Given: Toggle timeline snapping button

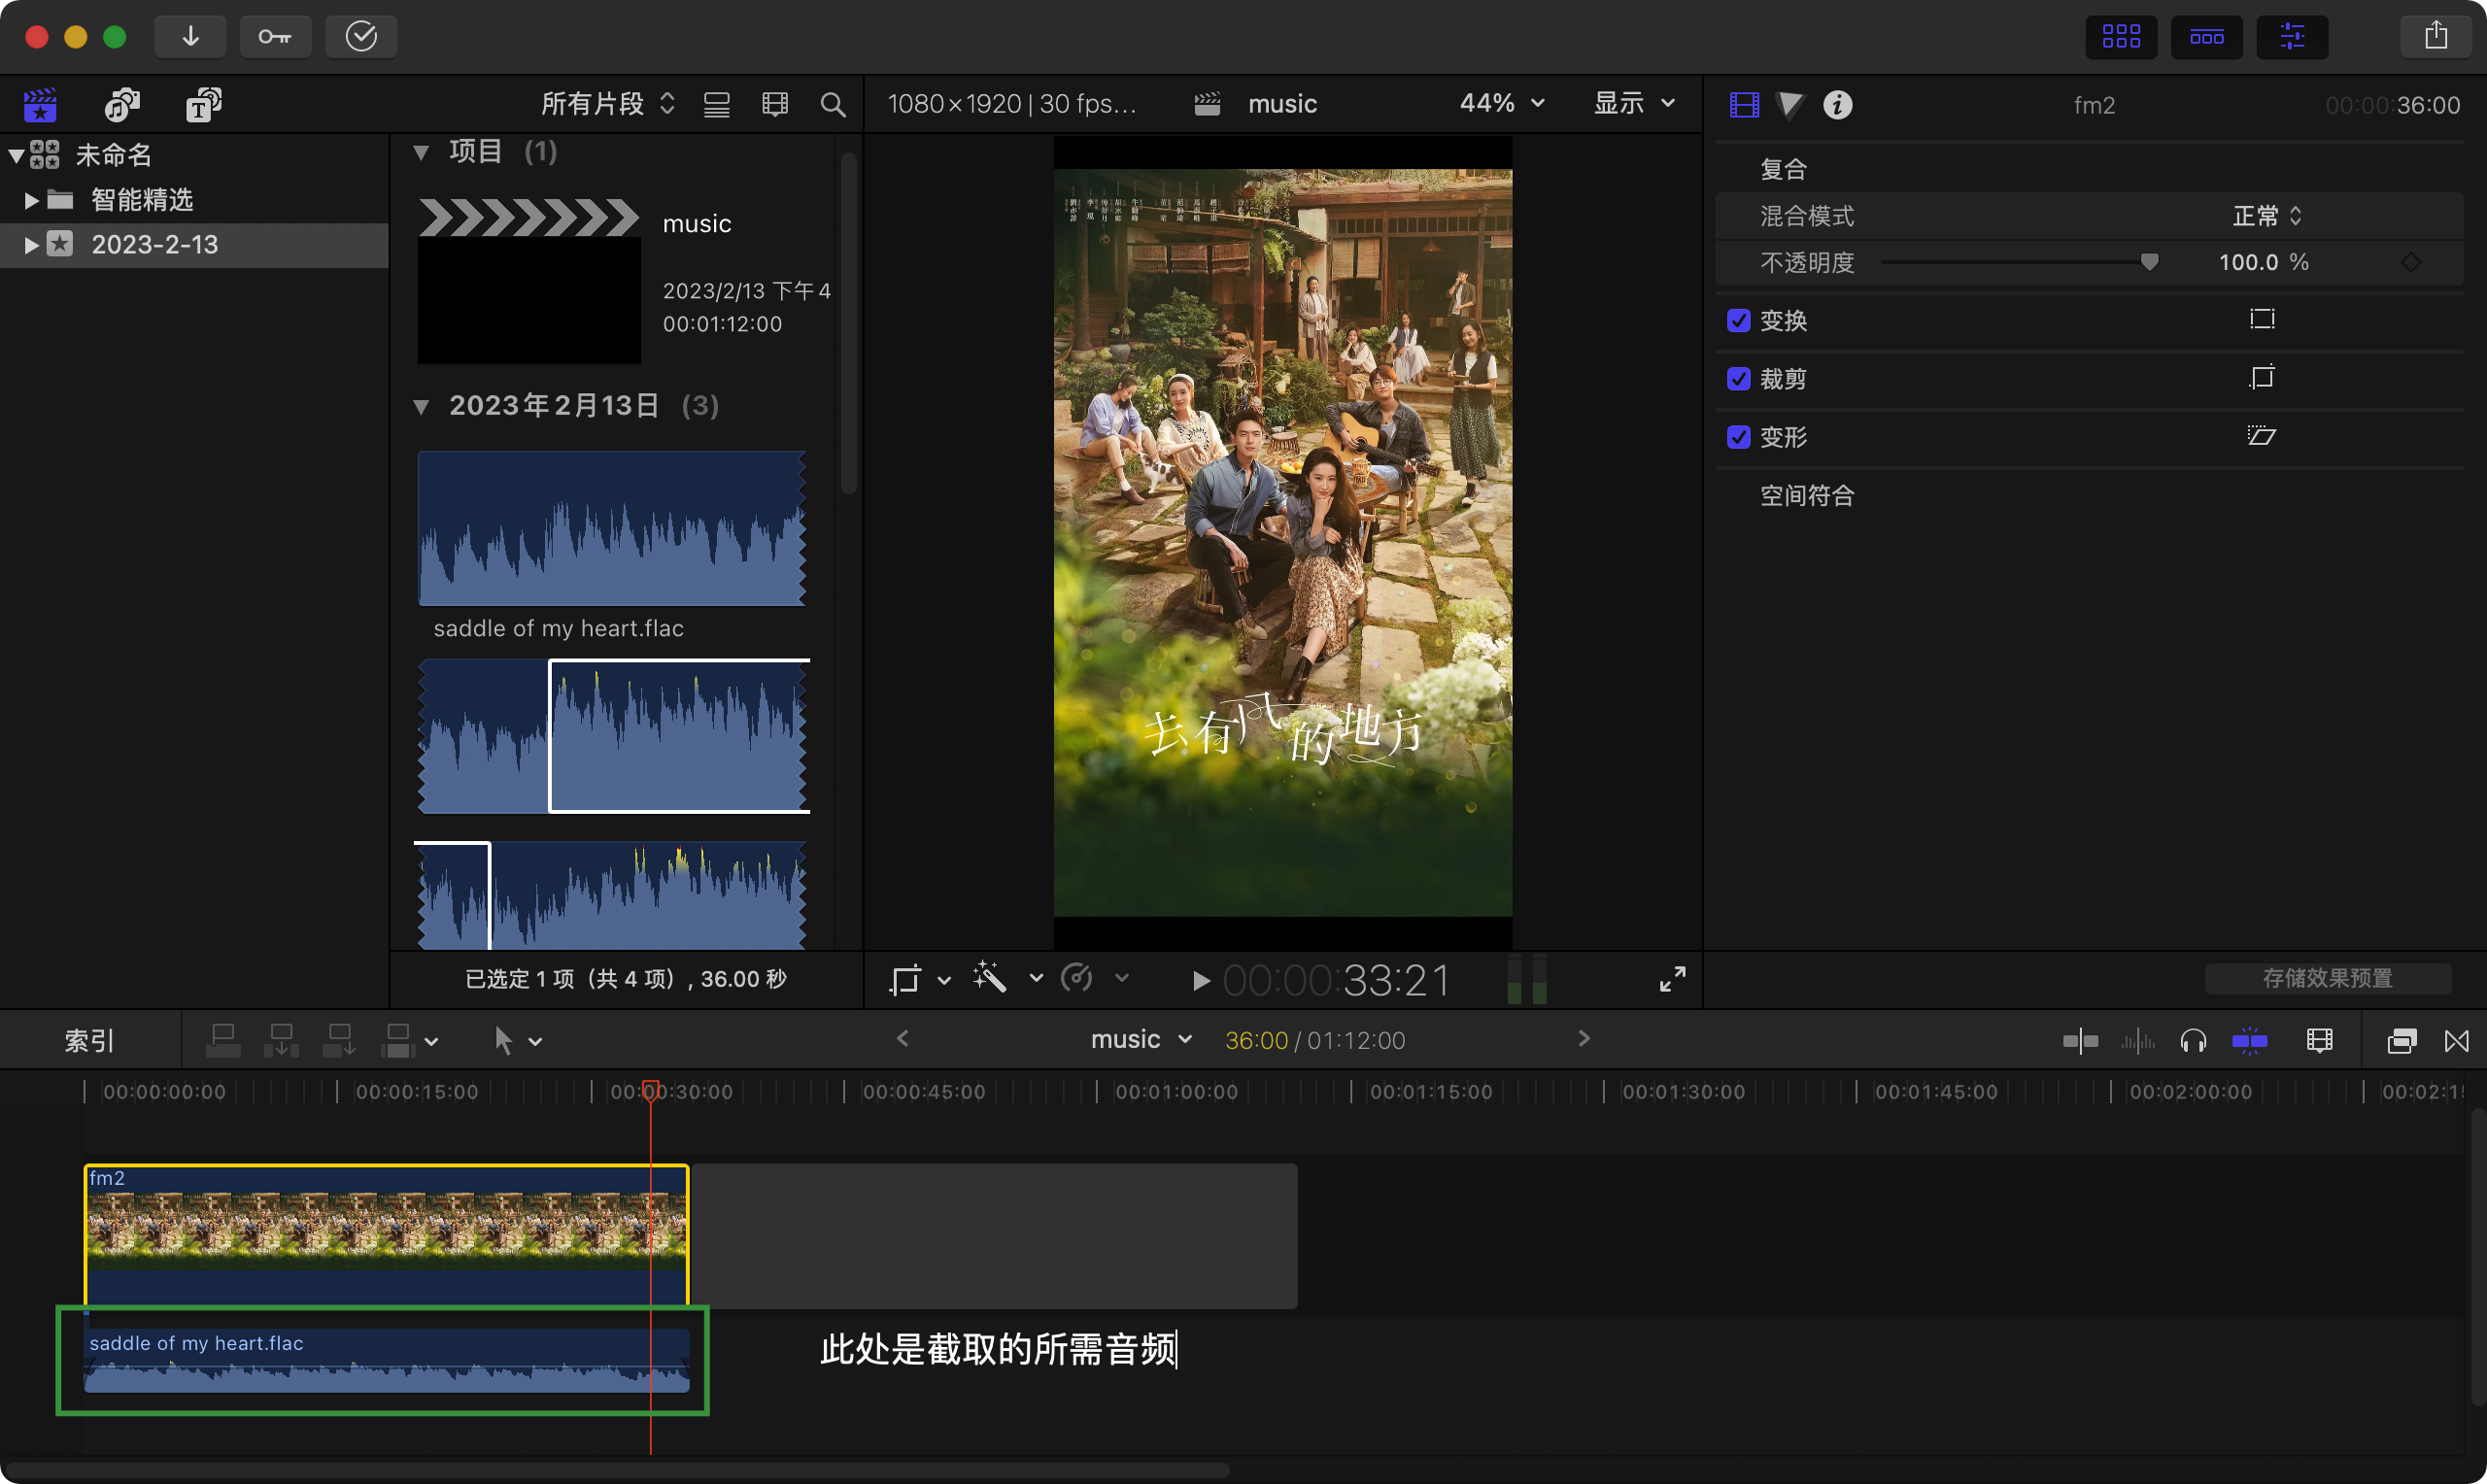Looking at the screenshot, I should 2249,1041.
